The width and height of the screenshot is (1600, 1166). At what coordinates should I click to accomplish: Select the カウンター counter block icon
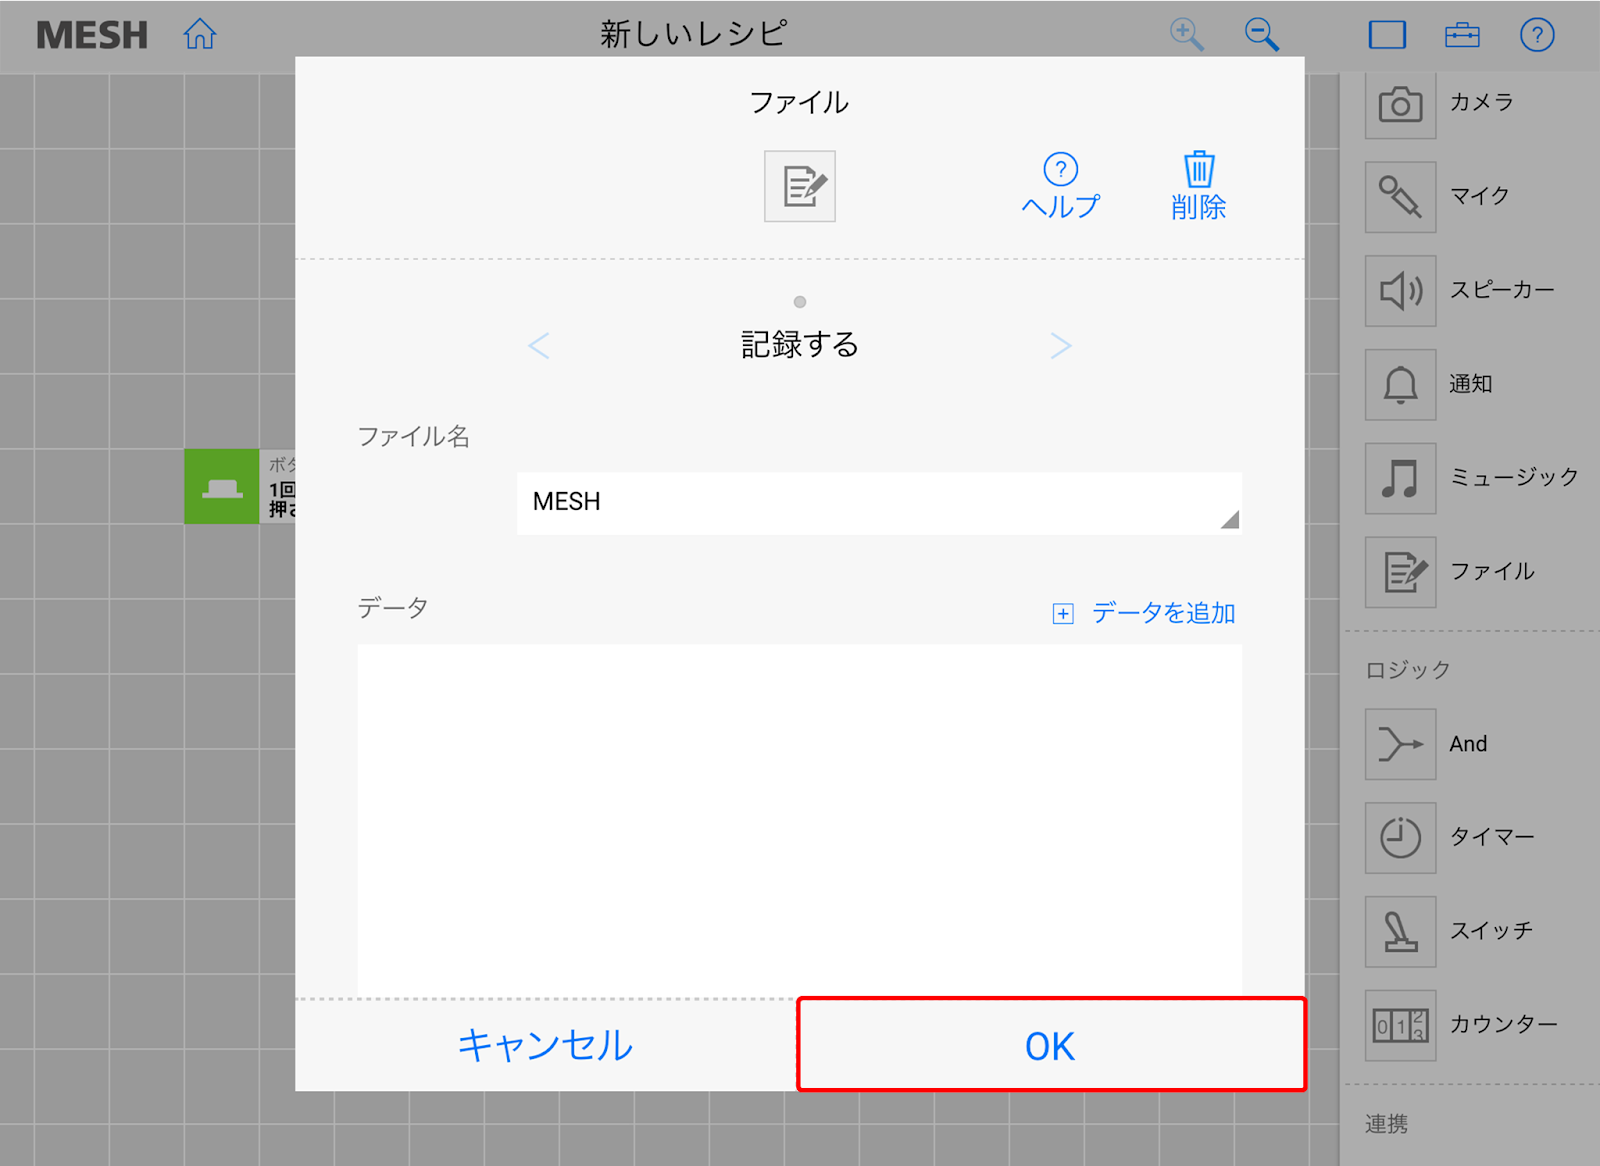coord(1400,1026)
